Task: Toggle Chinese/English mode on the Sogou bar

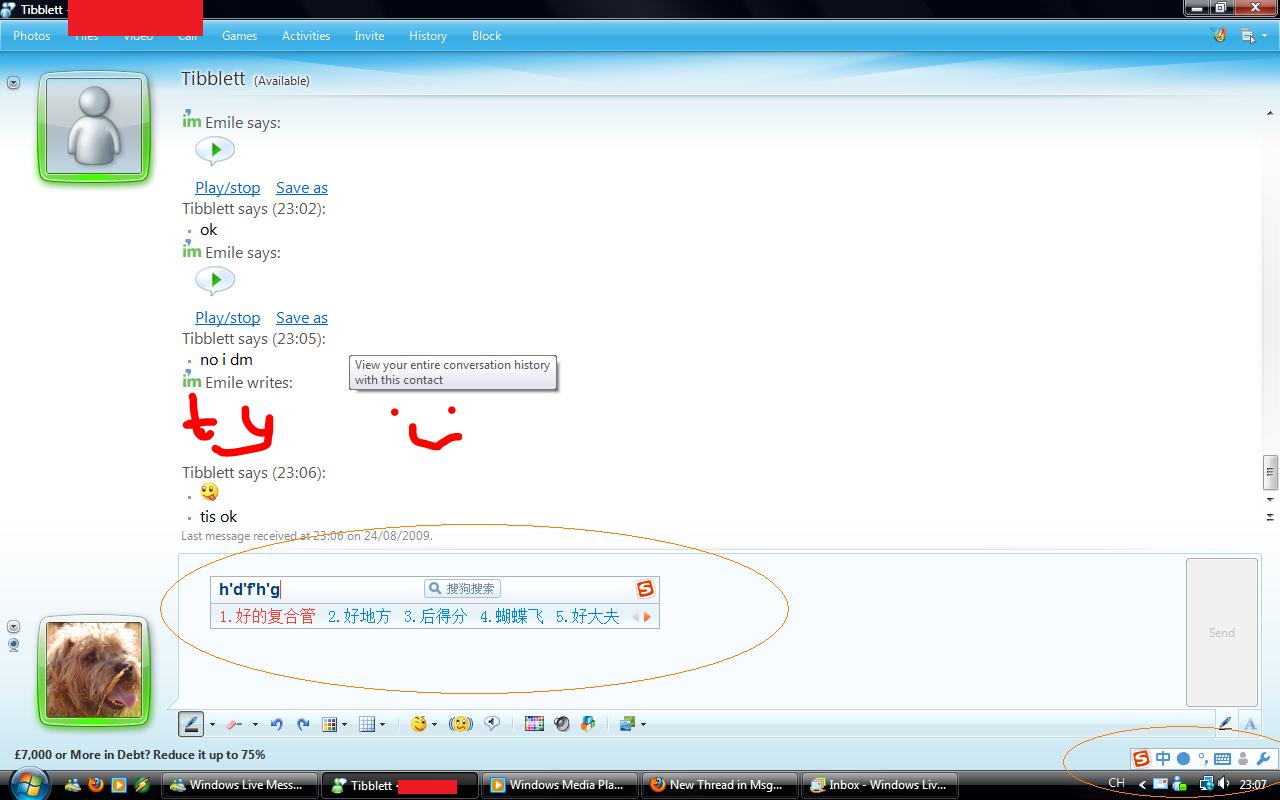Action: coord(1163,759)
